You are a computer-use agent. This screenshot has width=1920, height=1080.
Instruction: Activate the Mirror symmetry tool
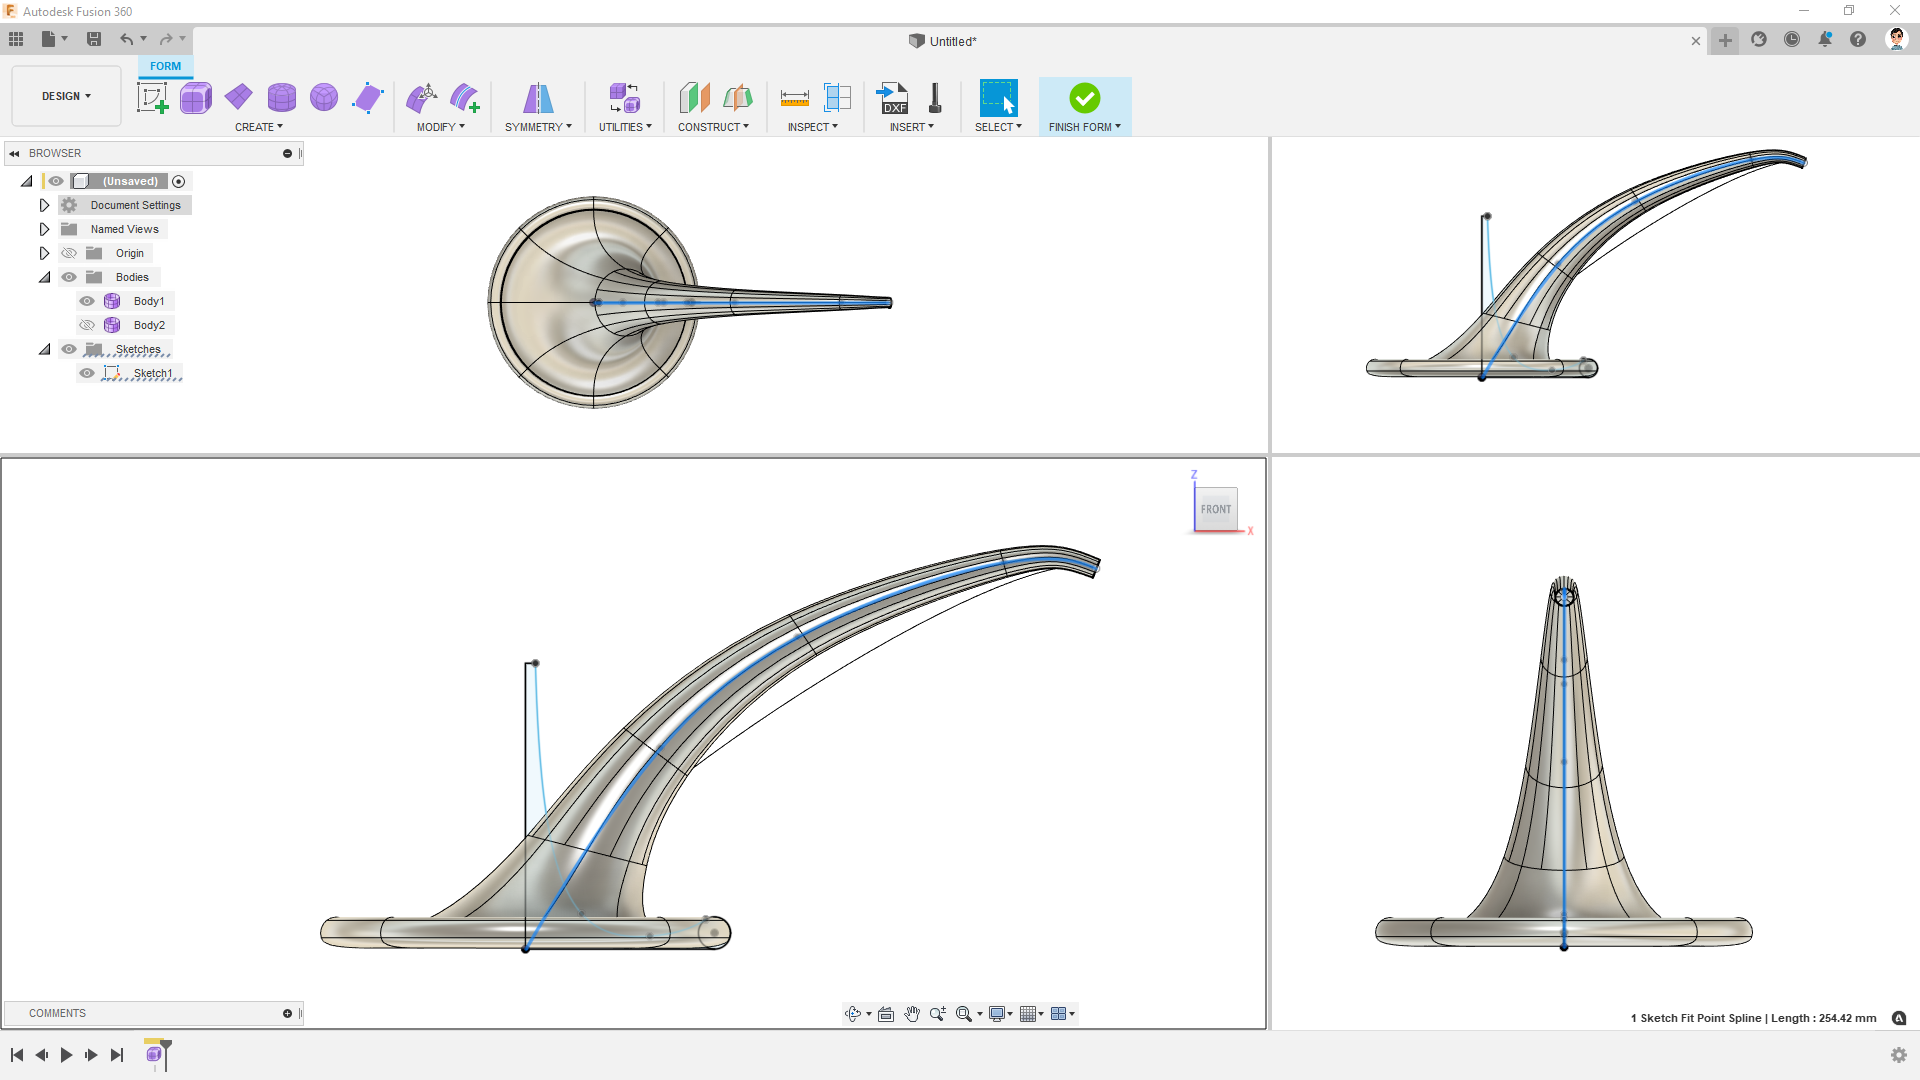[x=538, y=100]
